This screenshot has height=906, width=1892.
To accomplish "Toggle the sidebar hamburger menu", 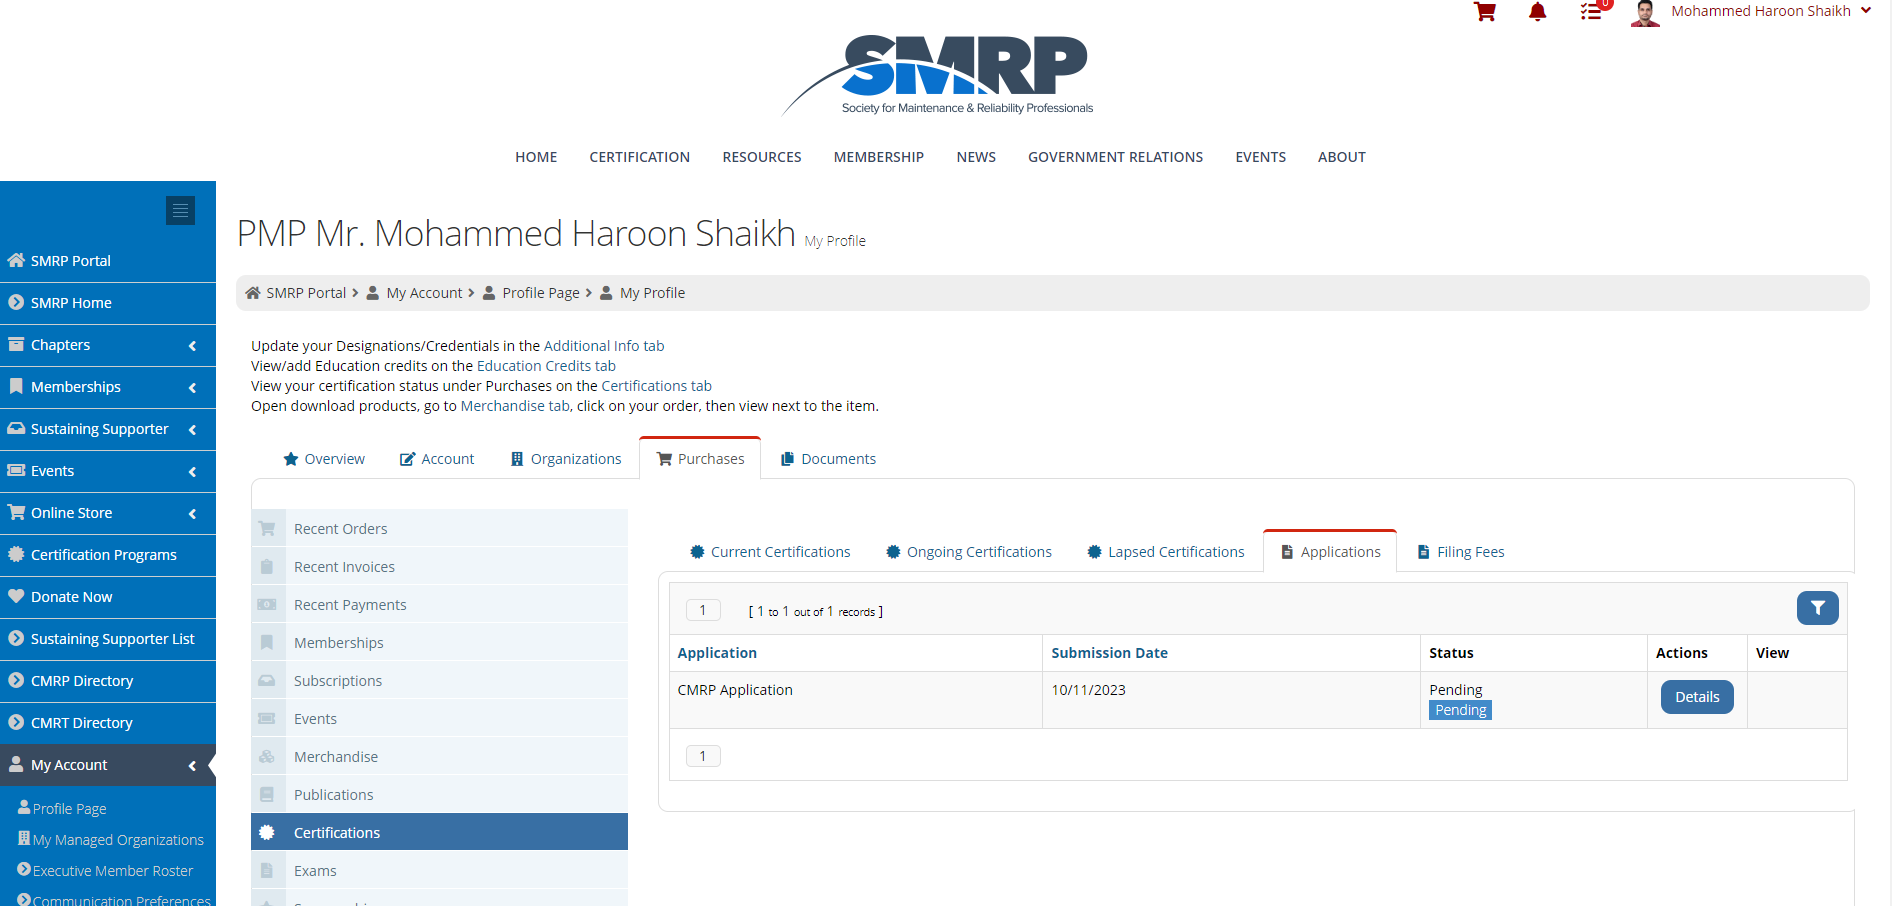I will 180,210.
